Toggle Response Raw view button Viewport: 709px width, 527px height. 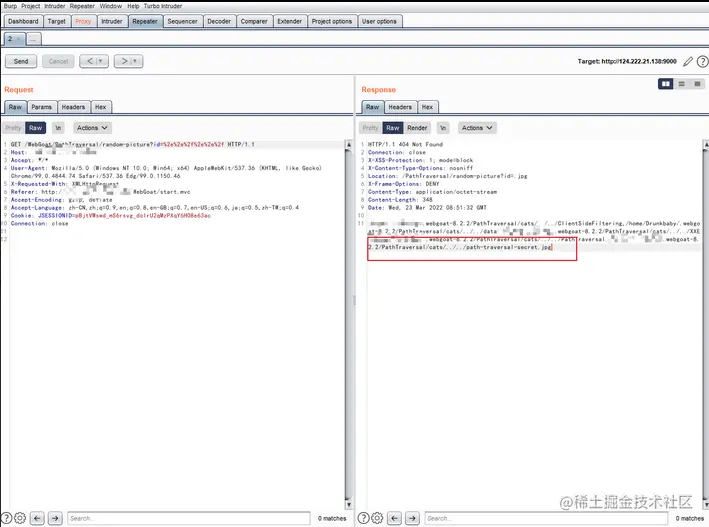pos(393,128)
